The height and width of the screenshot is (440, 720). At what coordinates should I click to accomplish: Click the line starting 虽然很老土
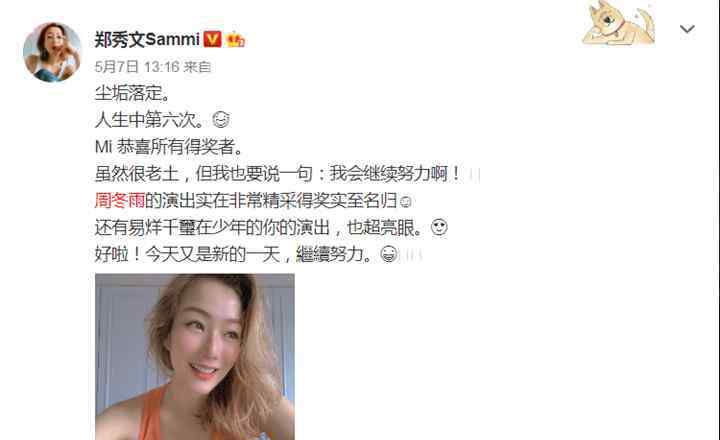pos(288,174)
